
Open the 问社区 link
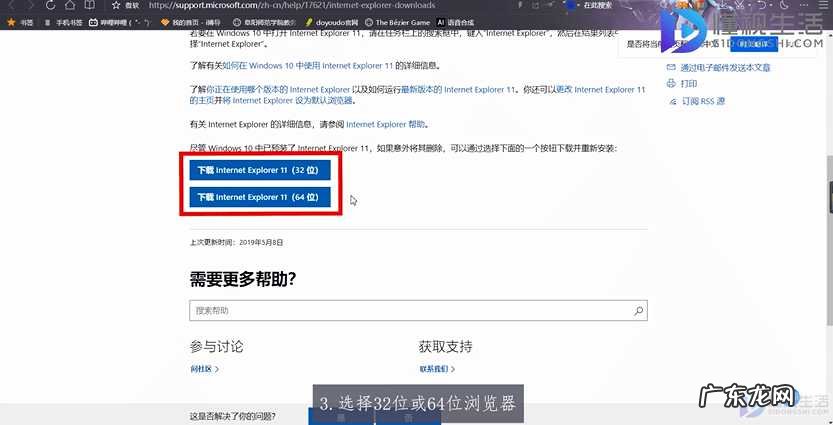(x=205, y=369)
